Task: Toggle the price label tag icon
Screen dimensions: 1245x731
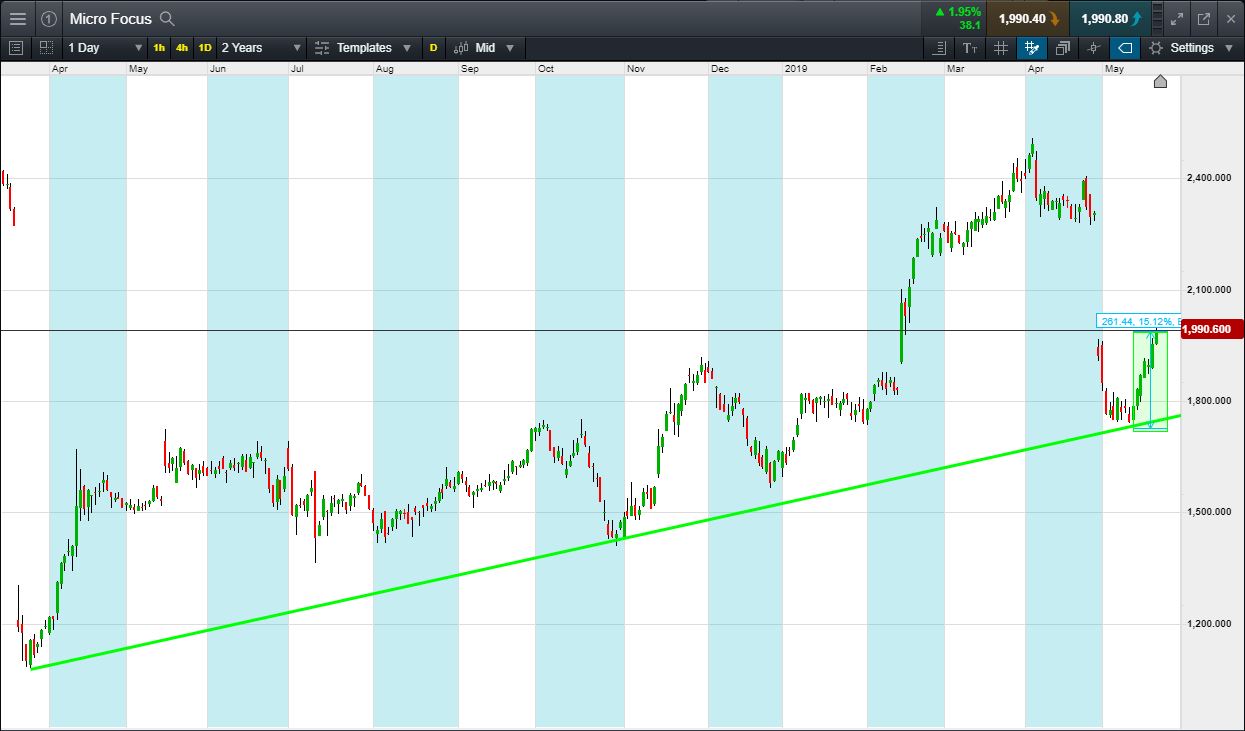Action: pos(1125,47)
